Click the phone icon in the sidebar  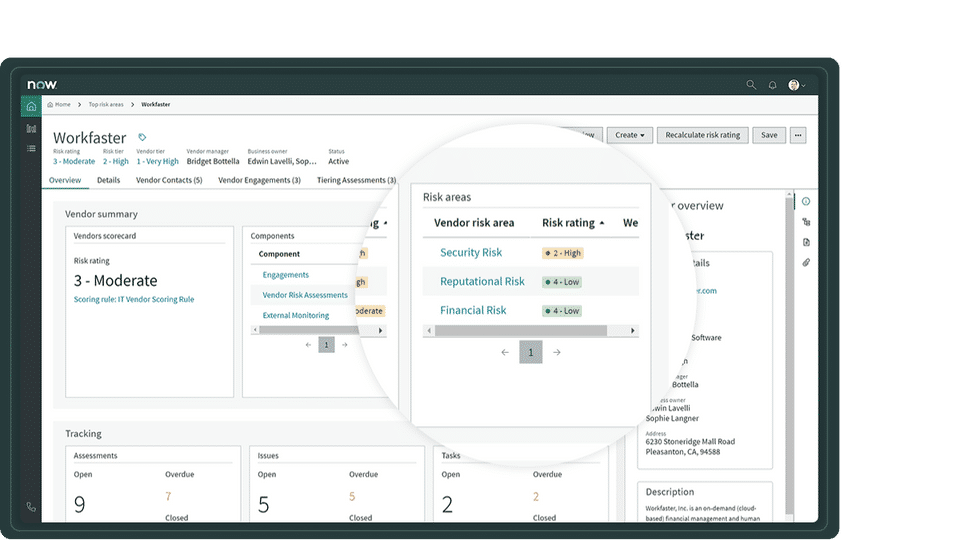(31, 507)
